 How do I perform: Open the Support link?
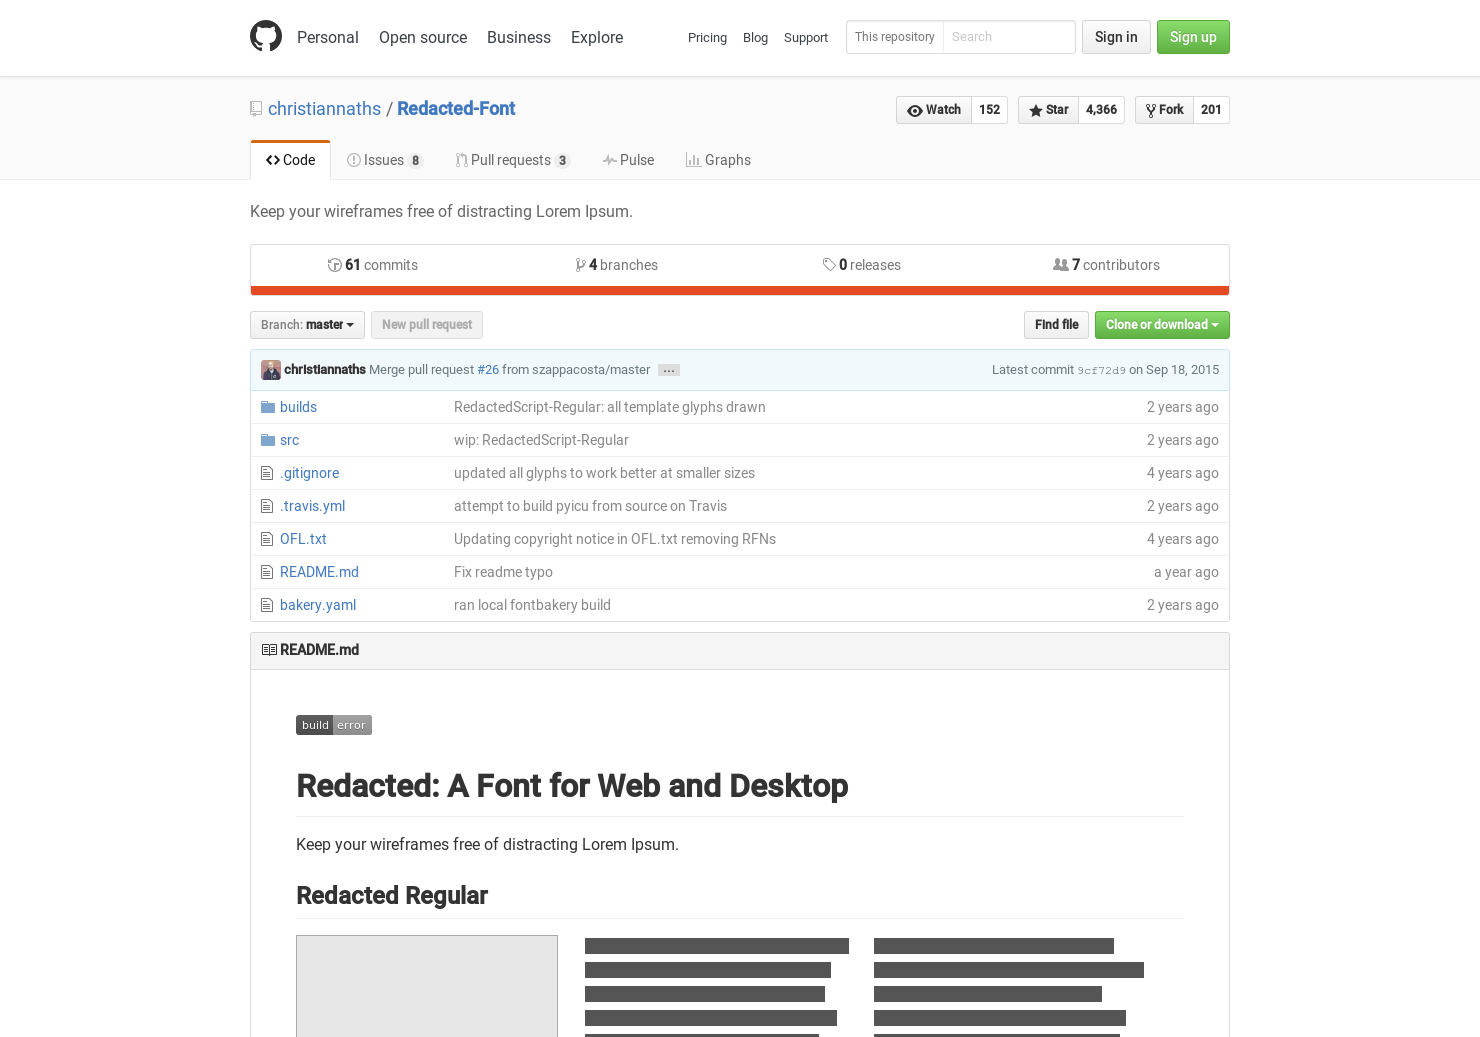(806, 38)
